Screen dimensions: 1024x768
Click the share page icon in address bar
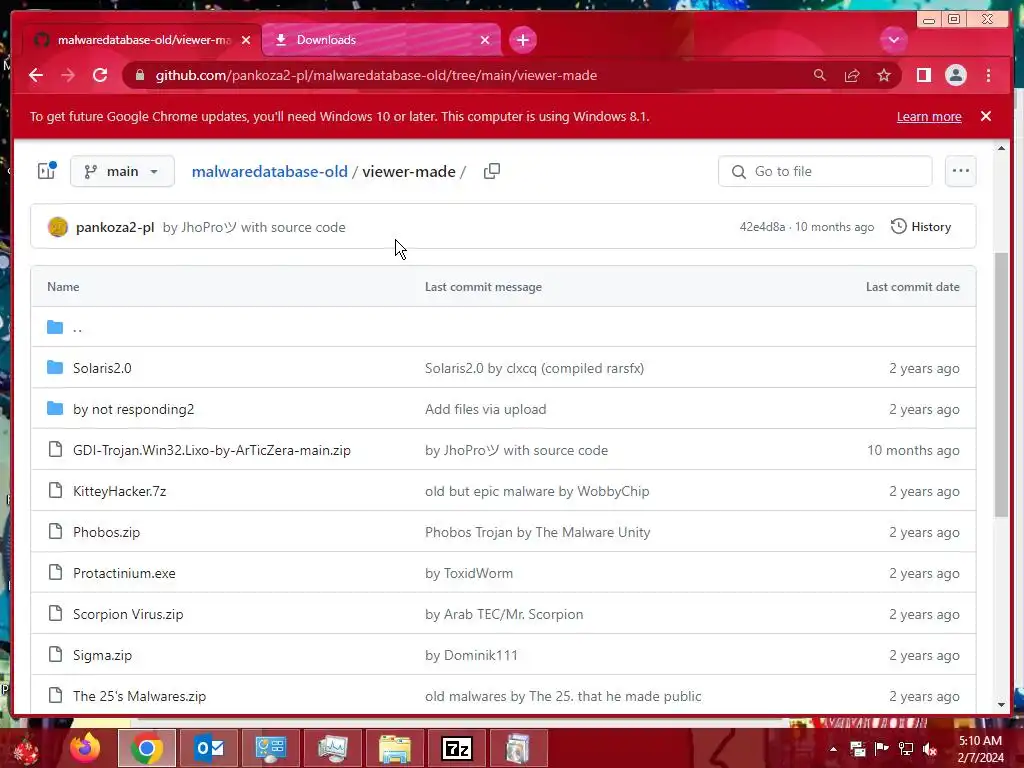point(852,75)
